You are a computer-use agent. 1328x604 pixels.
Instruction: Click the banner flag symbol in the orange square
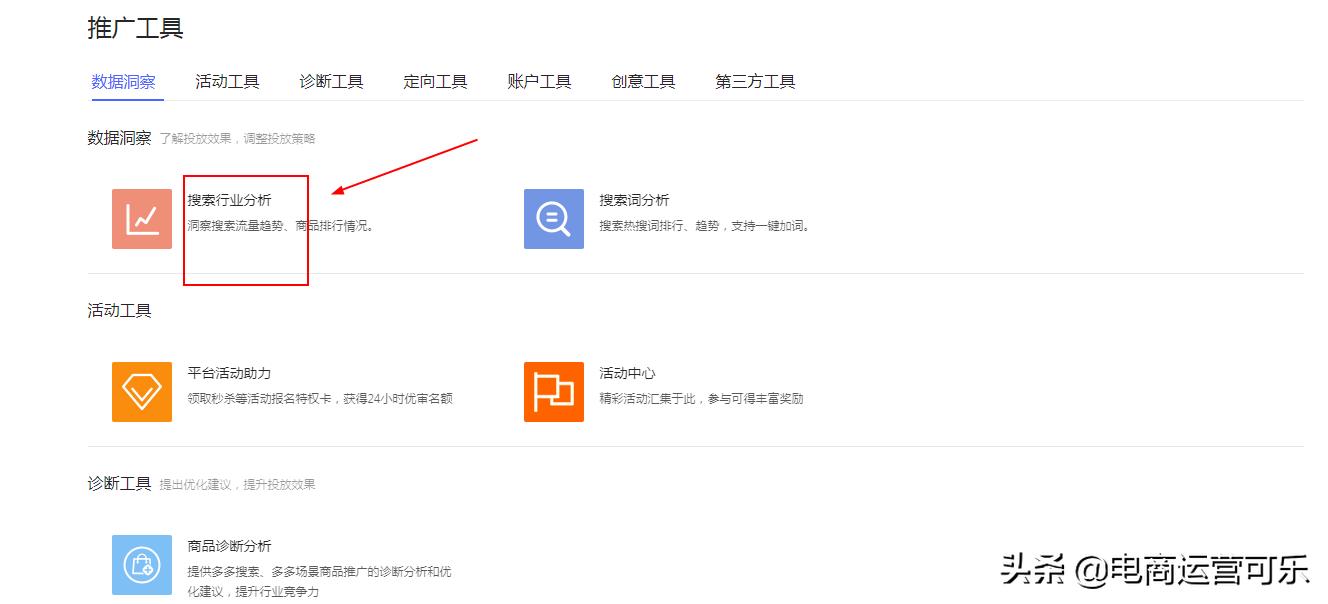[553, 390]
